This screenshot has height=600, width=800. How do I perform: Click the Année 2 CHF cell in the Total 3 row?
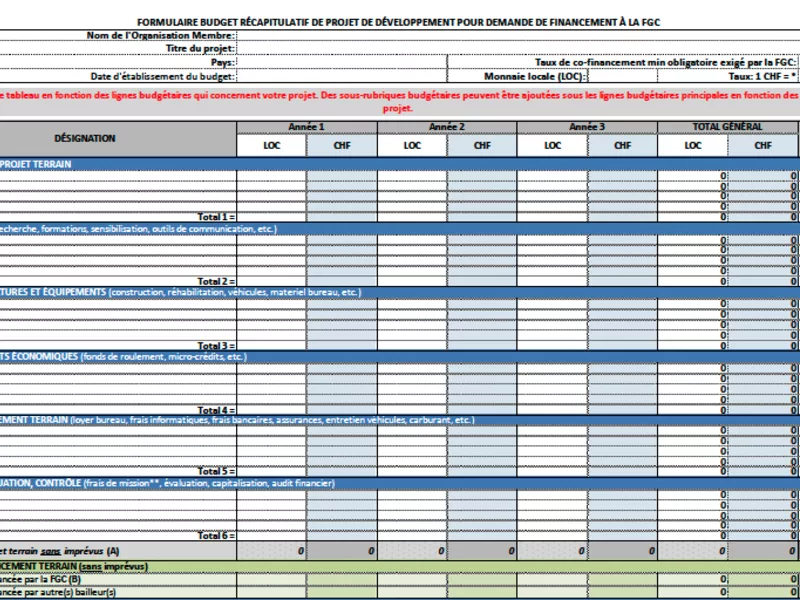[x=482, y=345]
